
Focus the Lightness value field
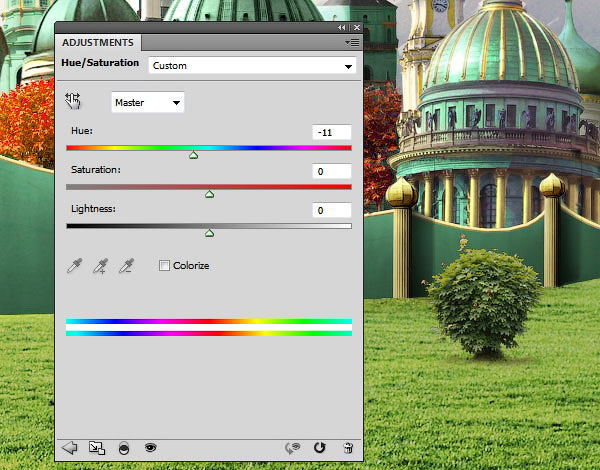tap(332, 210)
